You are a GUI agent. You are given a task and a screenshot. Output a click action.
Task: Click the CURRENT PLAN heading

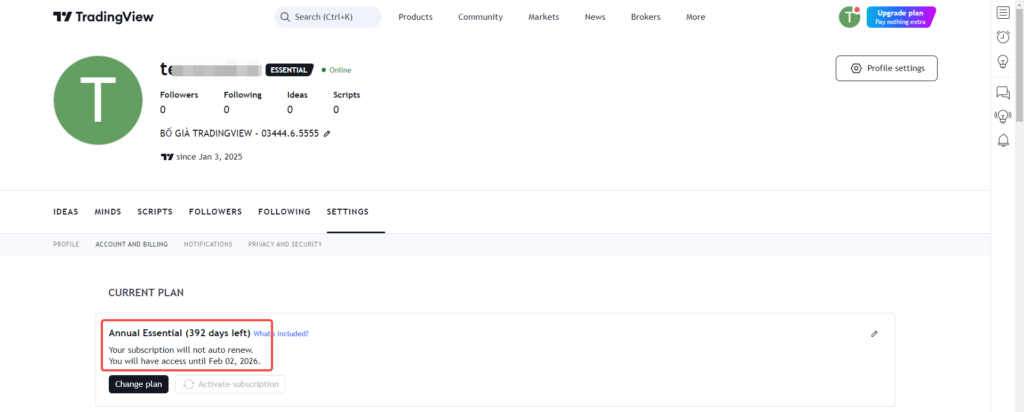(146, 293)
